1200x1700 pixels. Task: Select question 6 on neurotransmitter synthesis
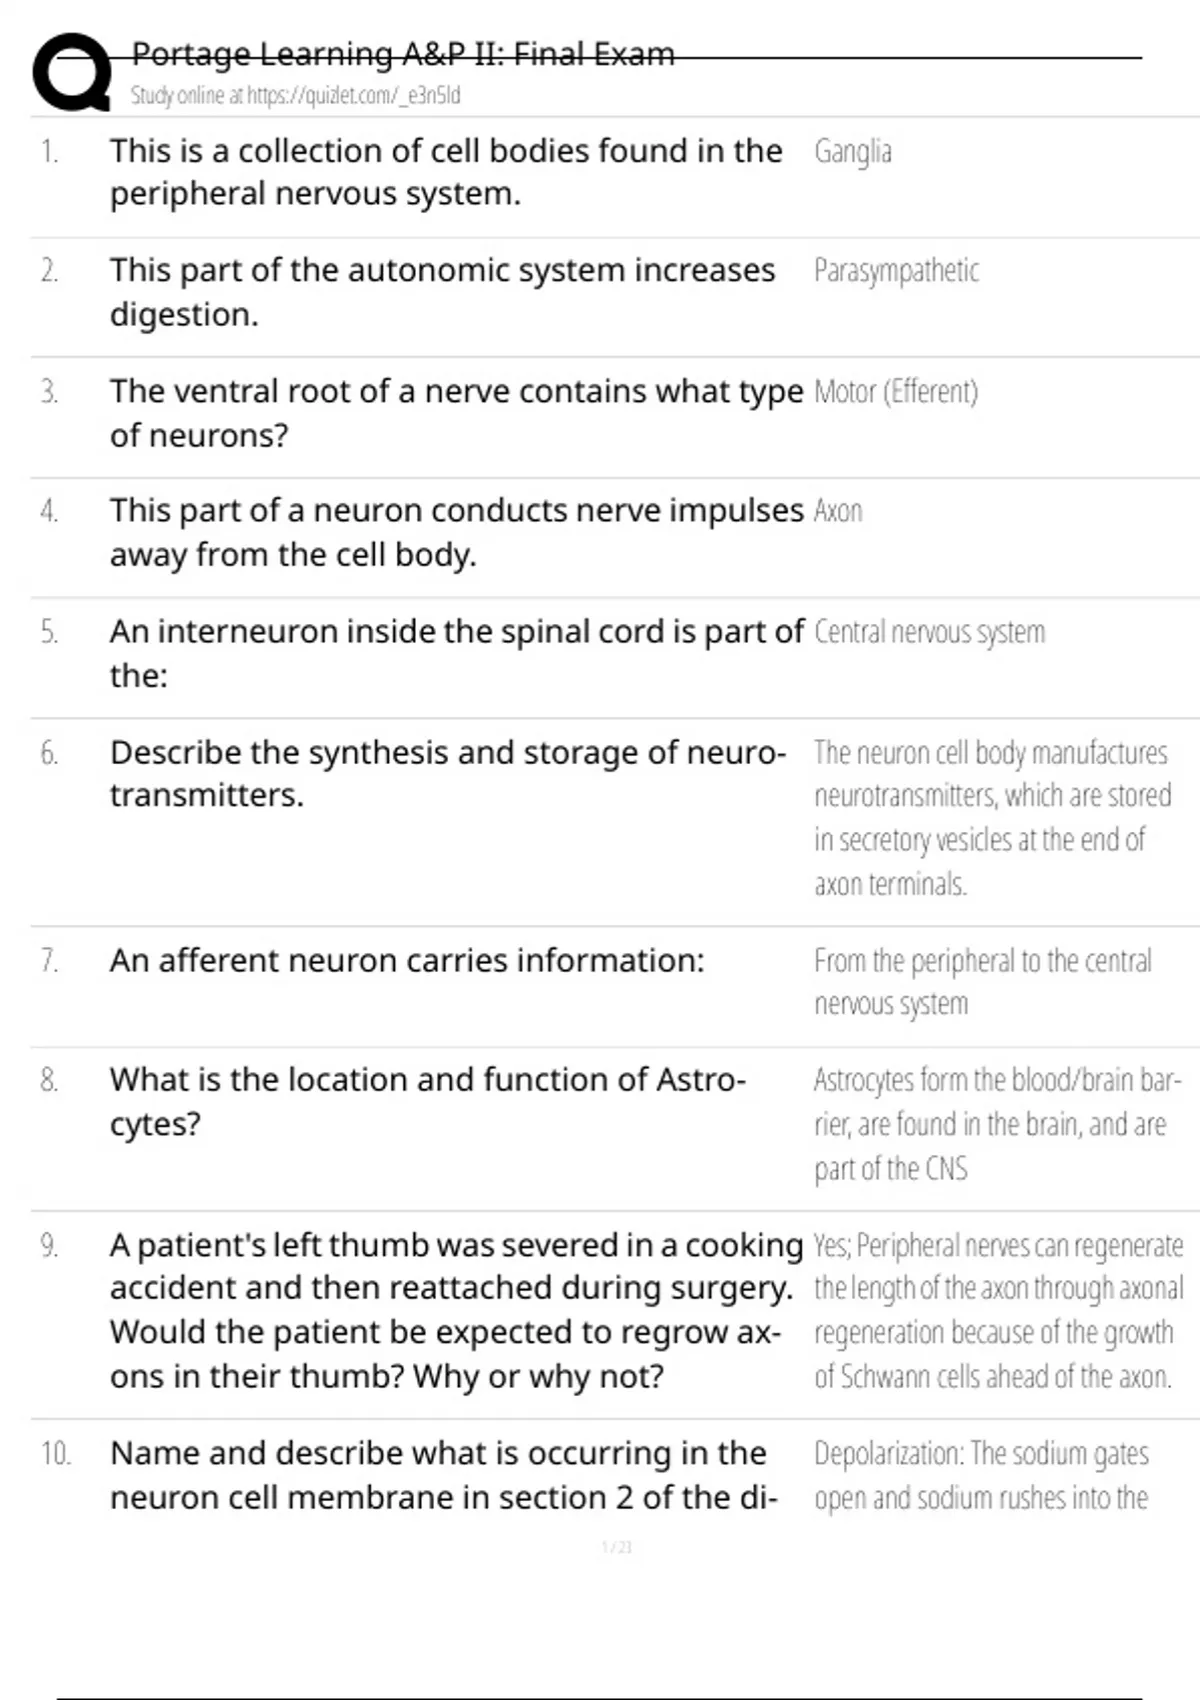coord(447,773)
